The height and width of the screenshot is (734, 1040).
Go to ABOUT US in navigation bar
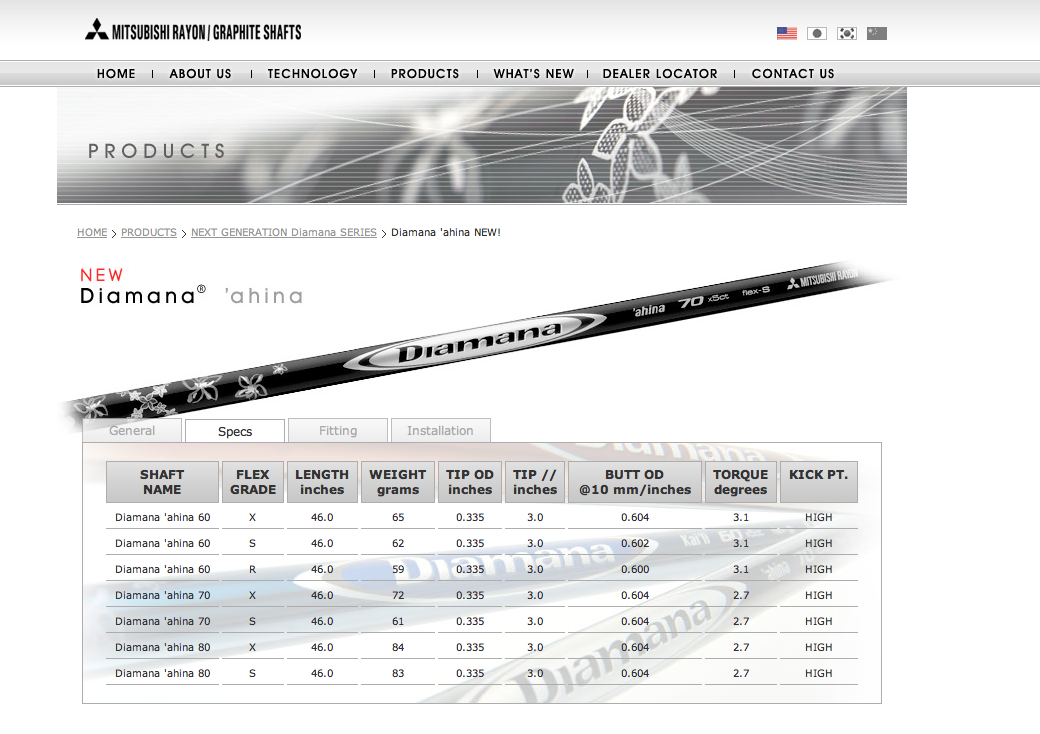click(200, 74)
